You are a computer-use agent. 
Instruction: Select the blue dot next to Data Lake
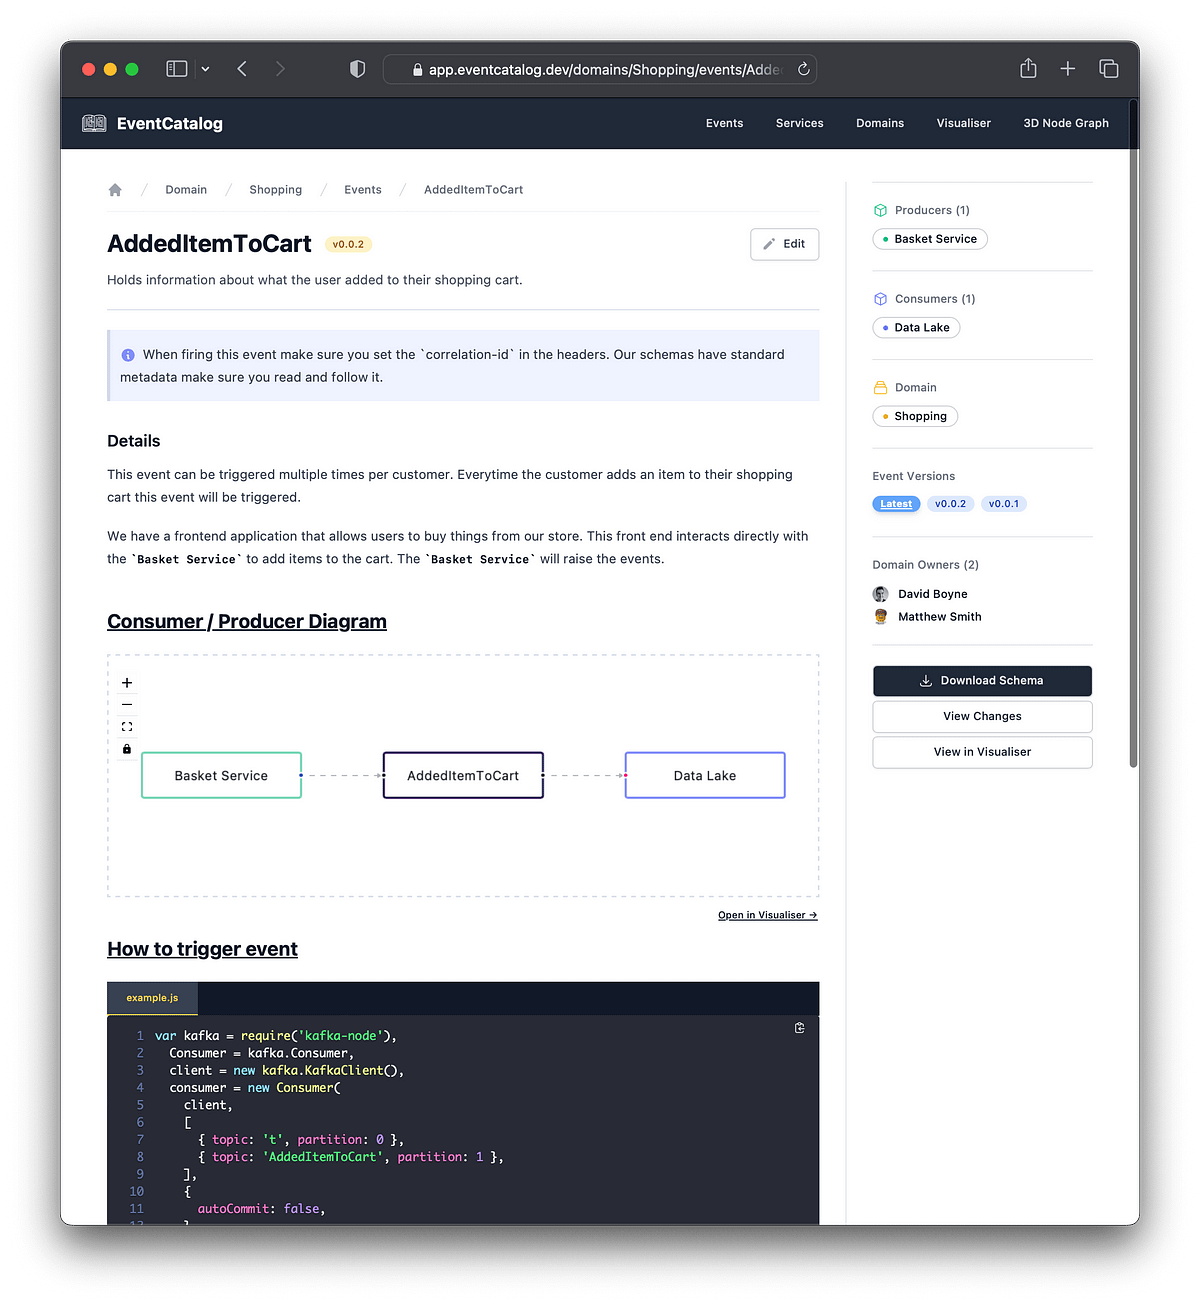[x=886, y=327]
